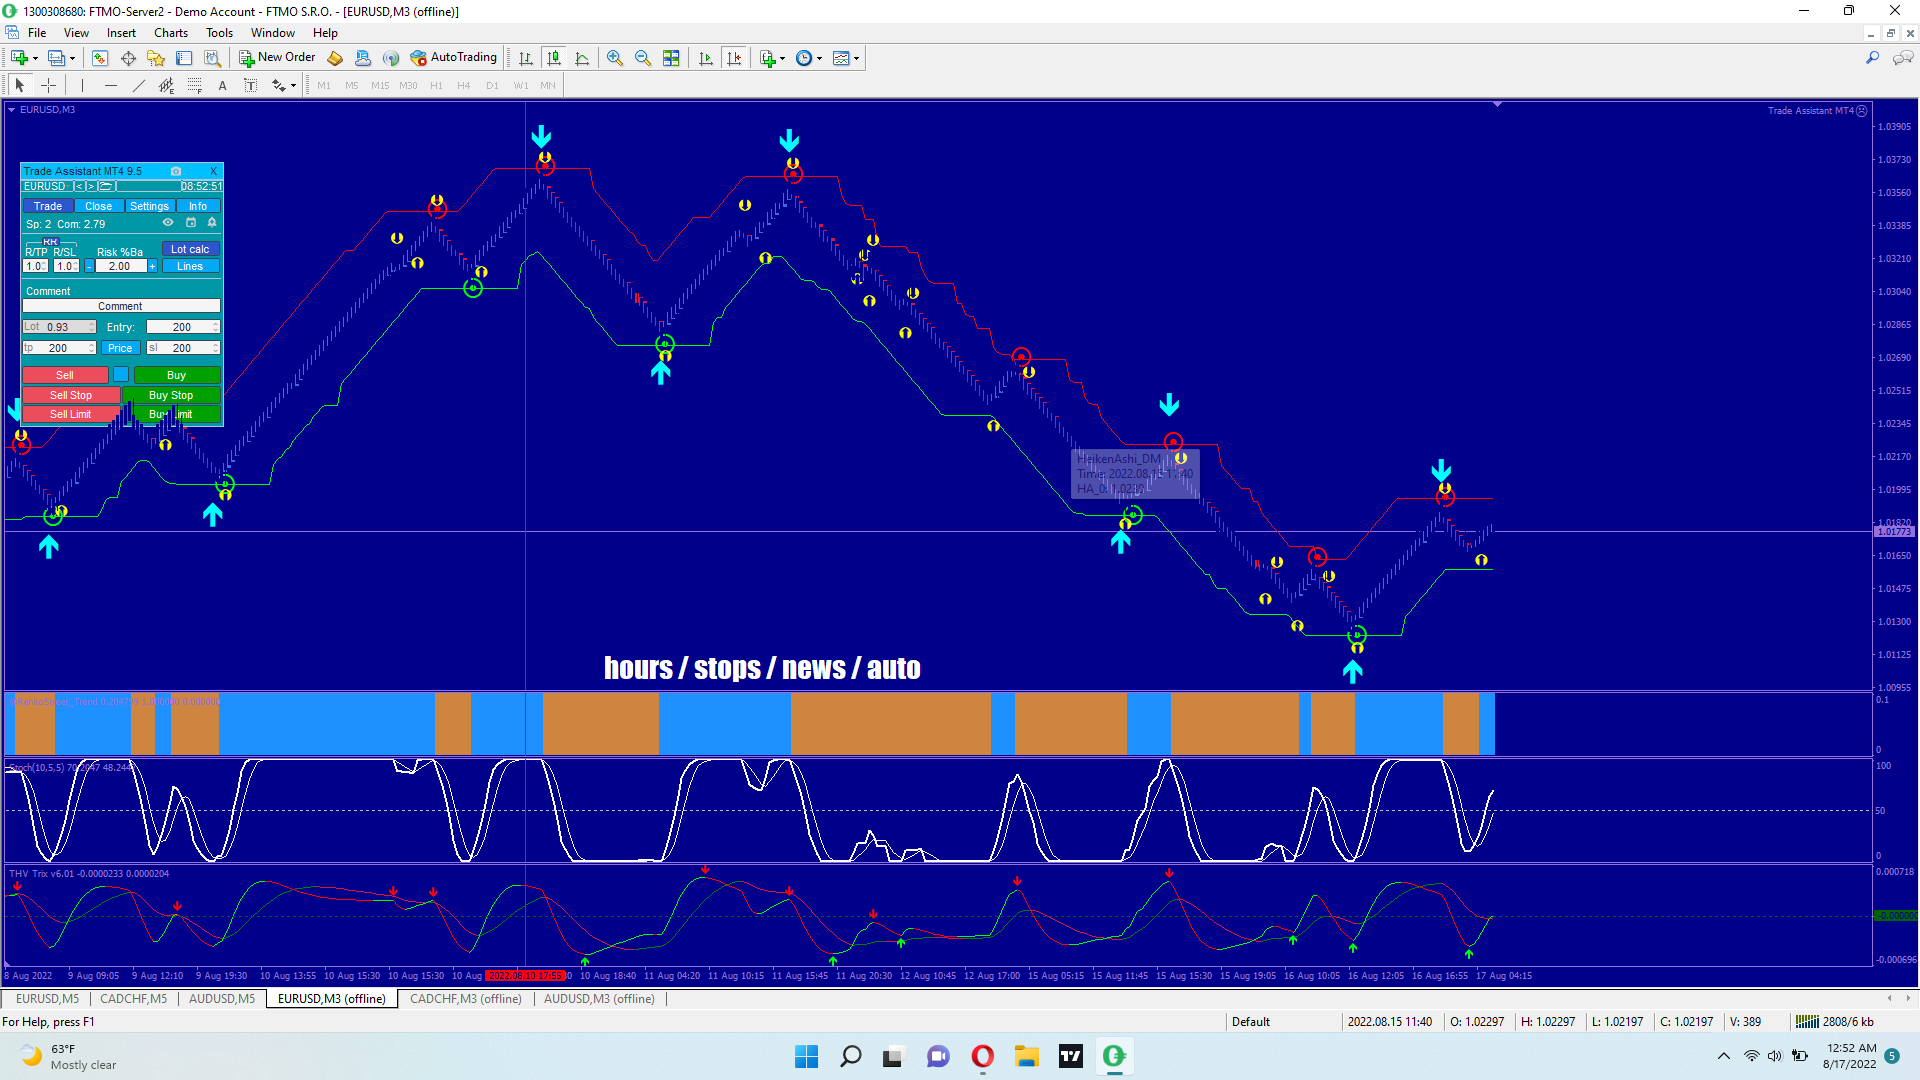
Task: Switch to the CADCHF,M3 (offline) tab
Action: coord(465,998)
